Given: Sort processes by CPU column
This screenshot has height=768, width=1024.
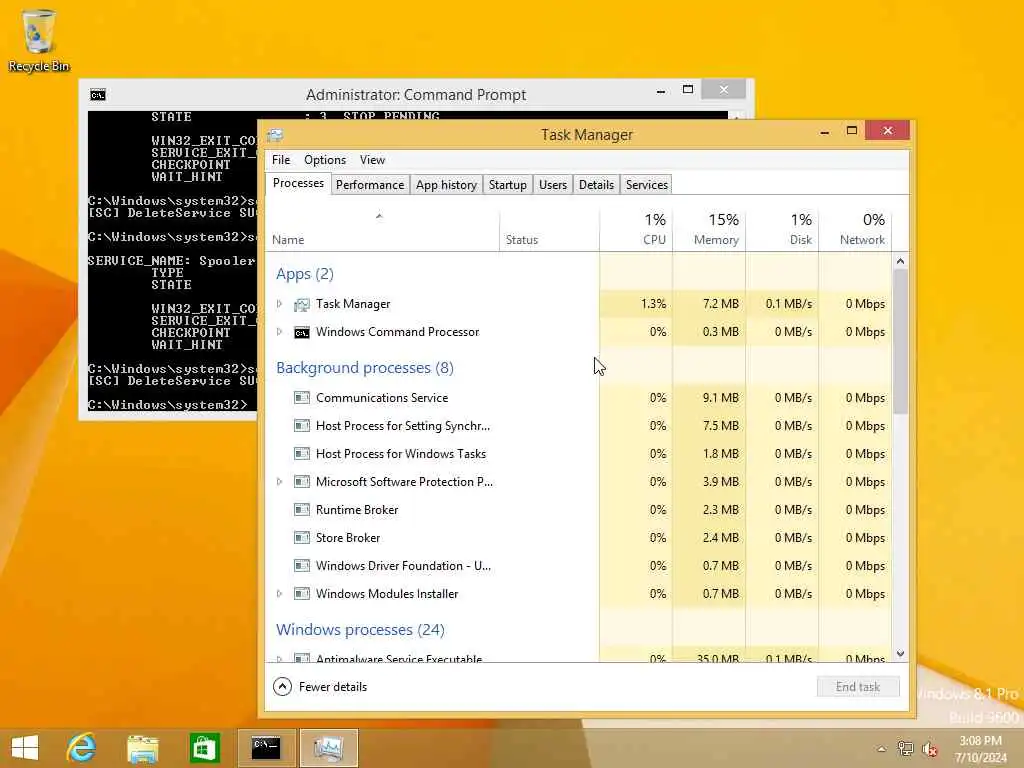Looking at the screenshot, I should [636, 230].
